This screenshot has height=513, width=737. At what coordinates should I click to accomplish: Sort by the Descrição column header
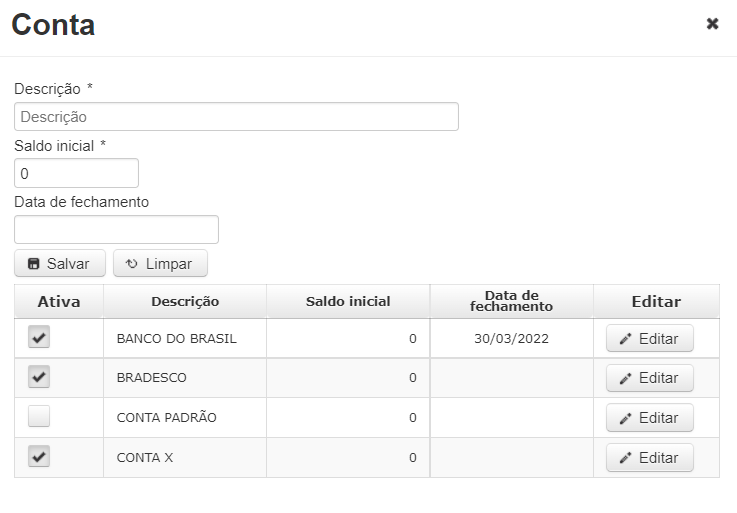pos(185,301)
